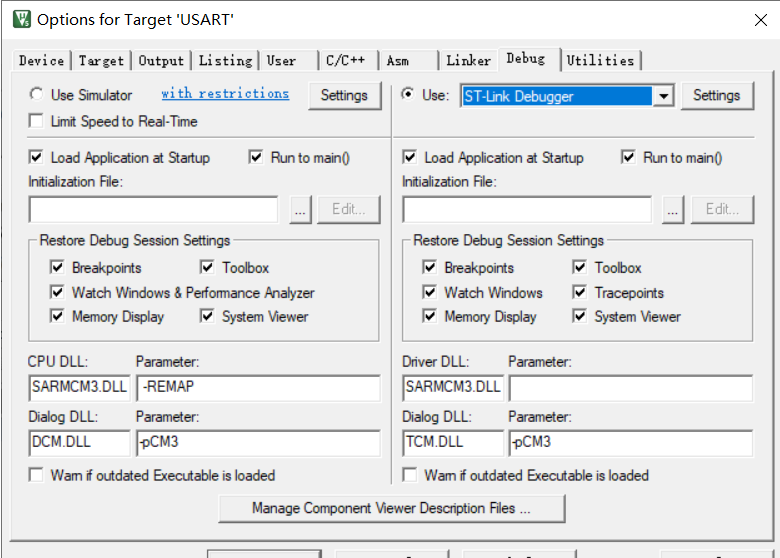Open the Target tab
Screen dimensions: 780x558
coord(101,61)
